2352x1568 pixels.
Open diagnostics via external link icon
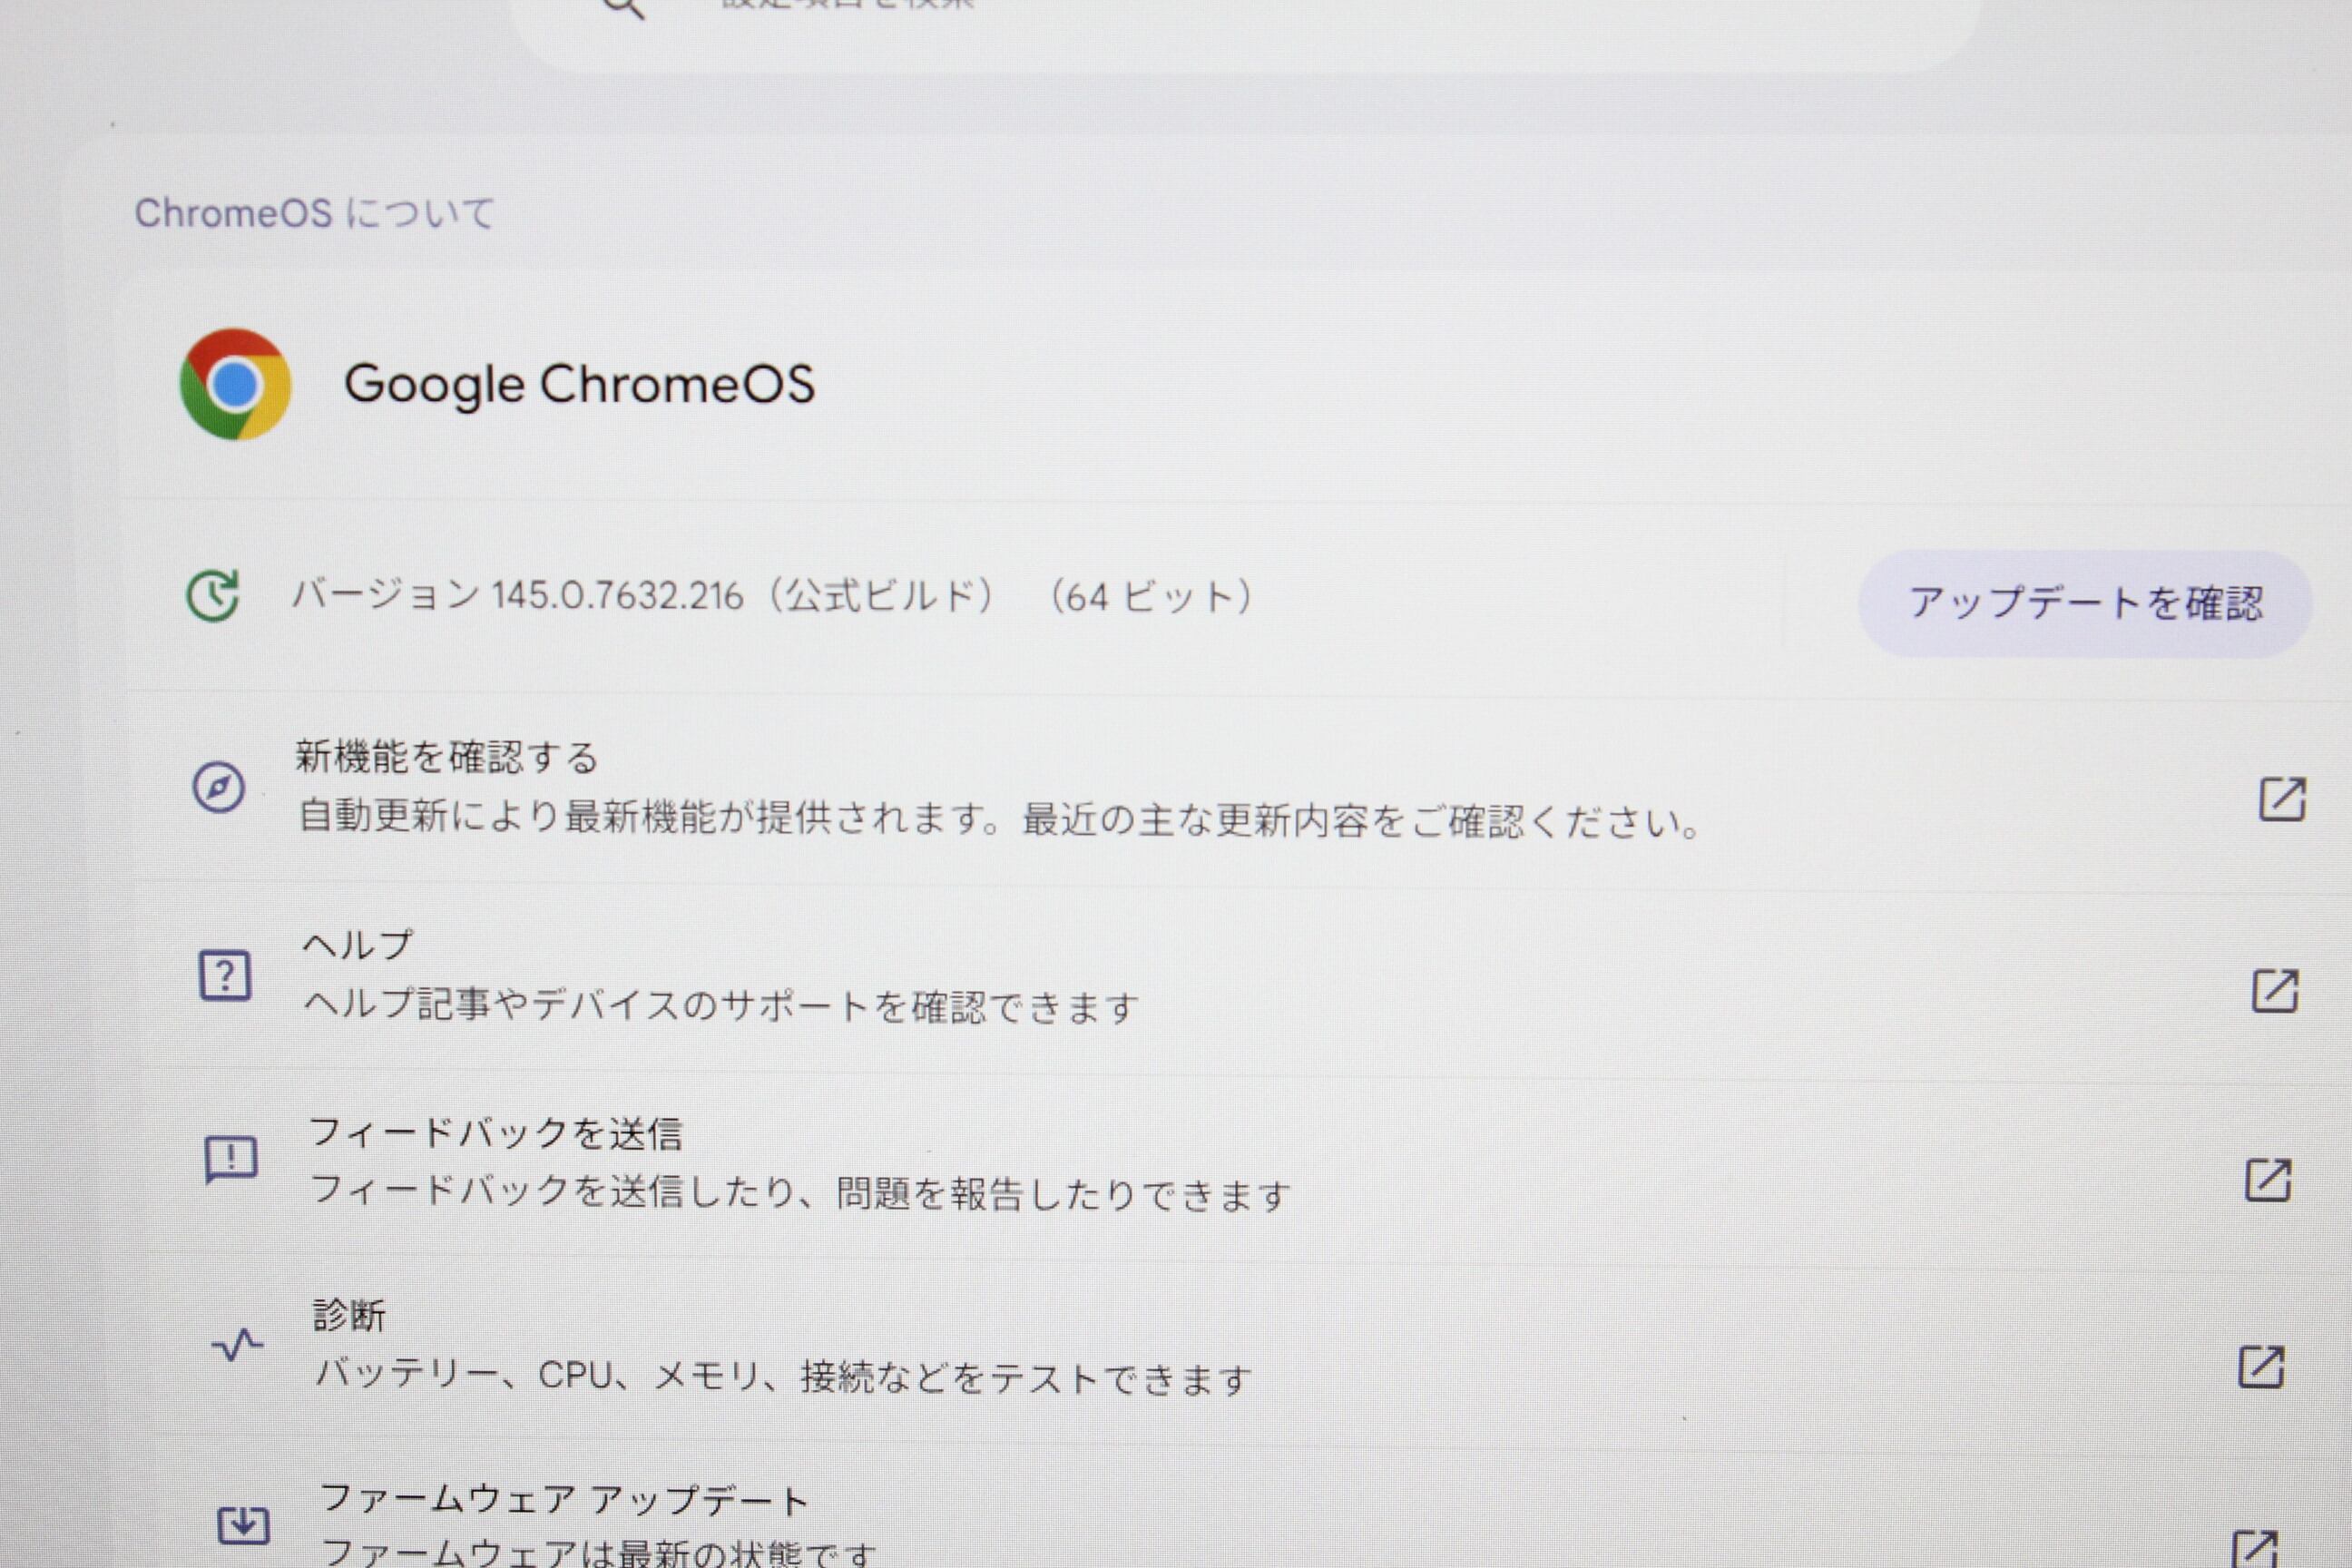pos(2261,1367)
